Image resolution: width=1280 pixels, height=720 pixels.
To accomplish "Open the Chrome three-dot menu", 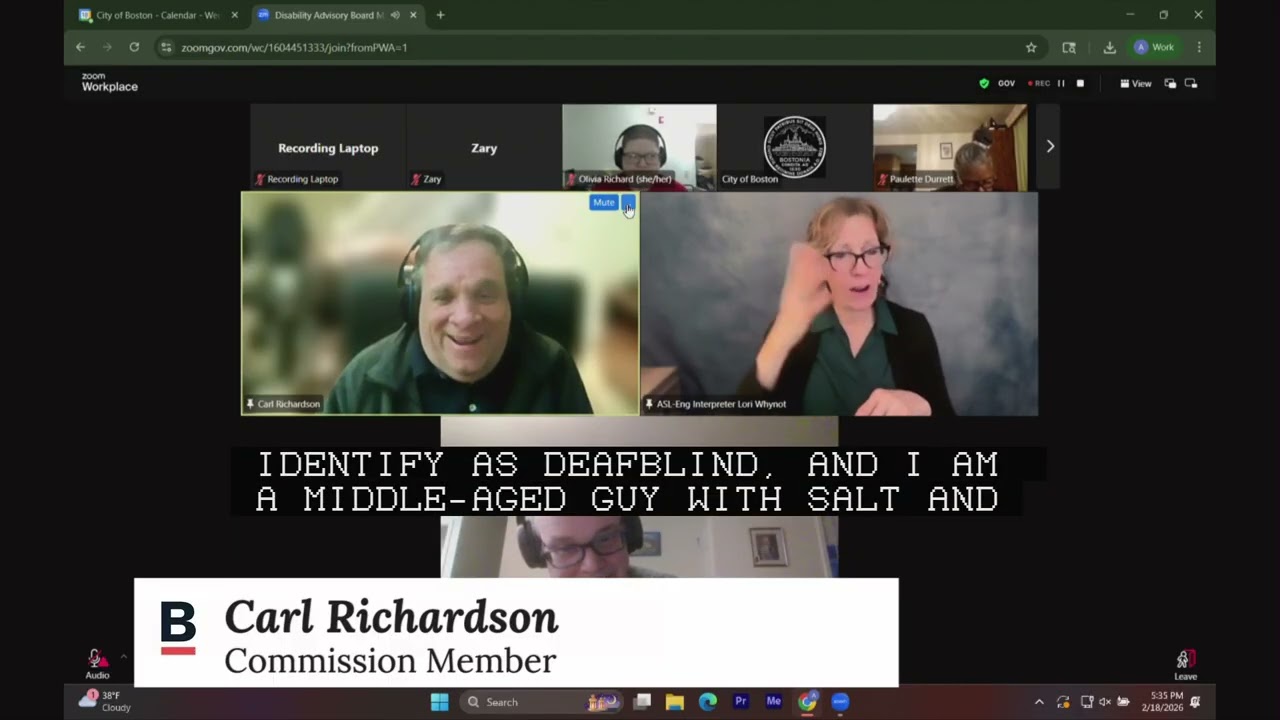I will (x=1199, y=47).
